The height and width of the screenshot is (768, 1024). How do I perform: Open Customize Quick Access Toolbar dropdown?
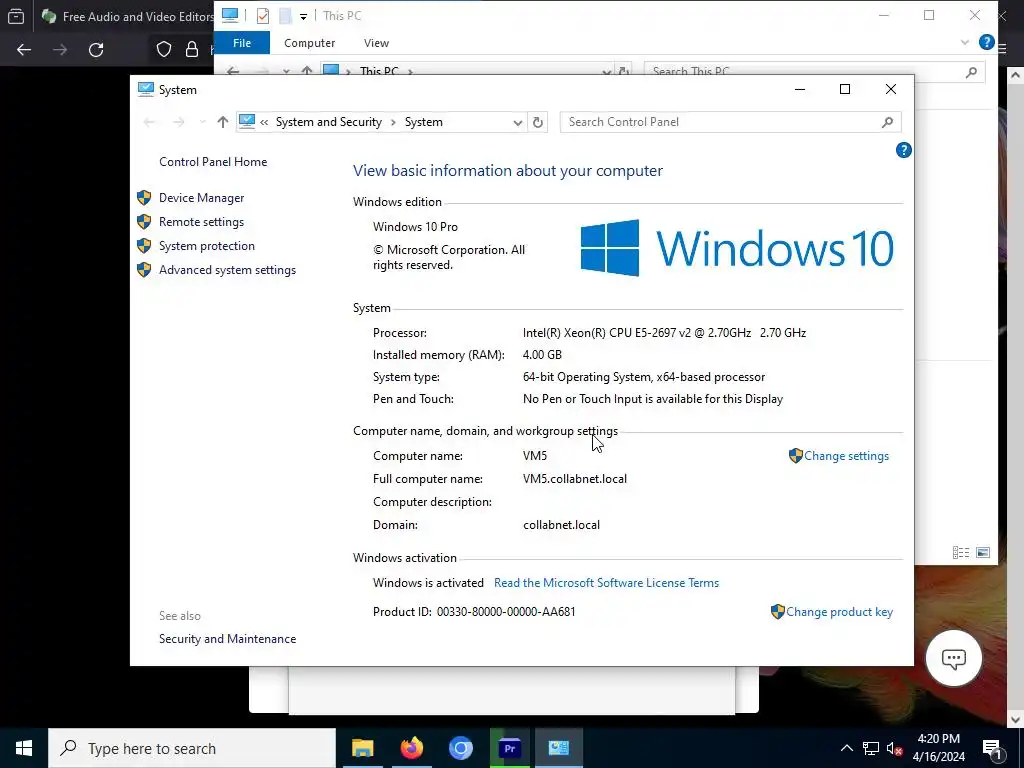click(x=303, y=16)
